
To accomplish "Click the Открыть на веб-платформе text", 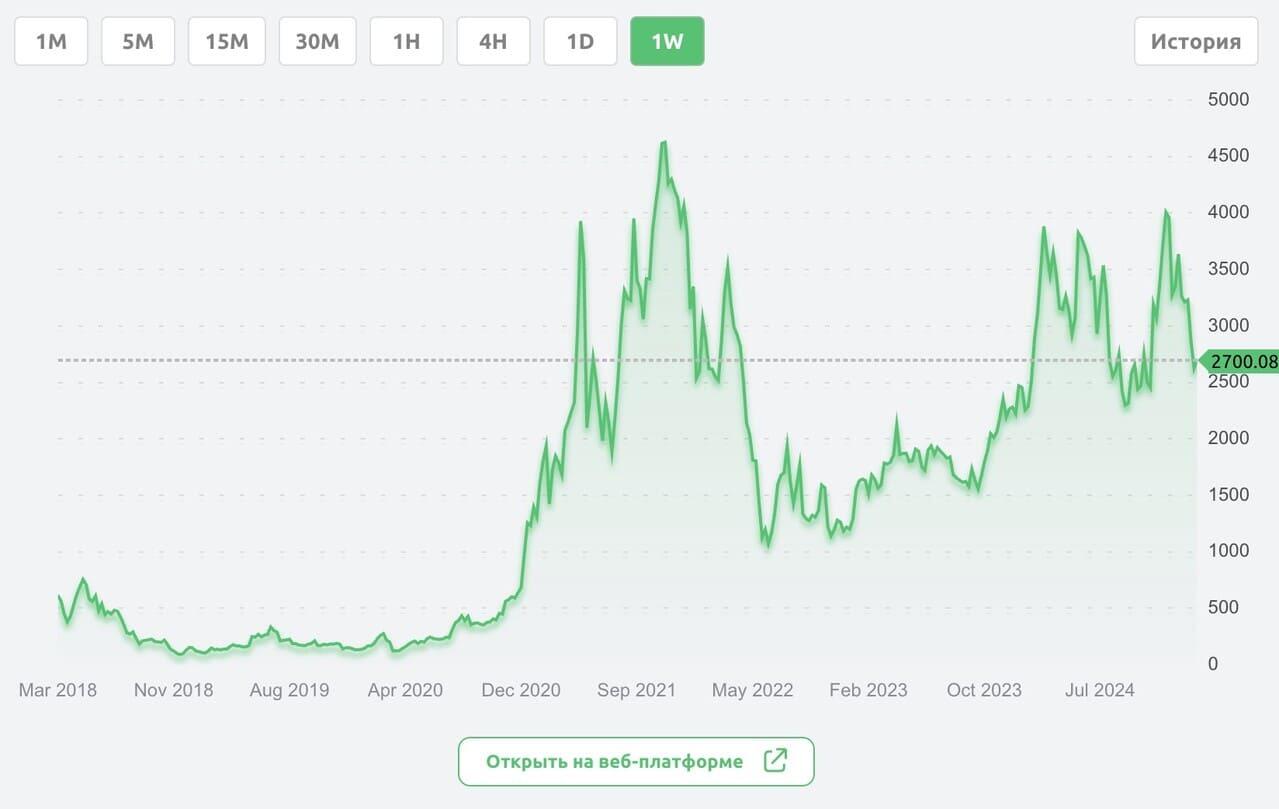I will coord(614,762).
